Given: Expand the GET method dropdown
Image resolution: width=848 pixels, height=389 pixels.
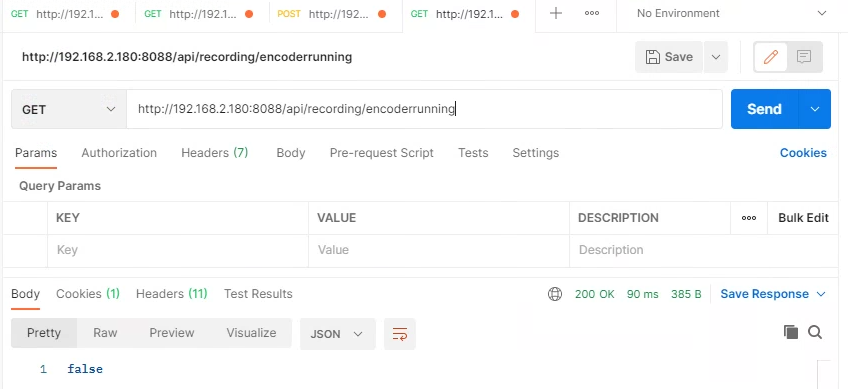Looking at the screenshot, I should click(69, 109).
